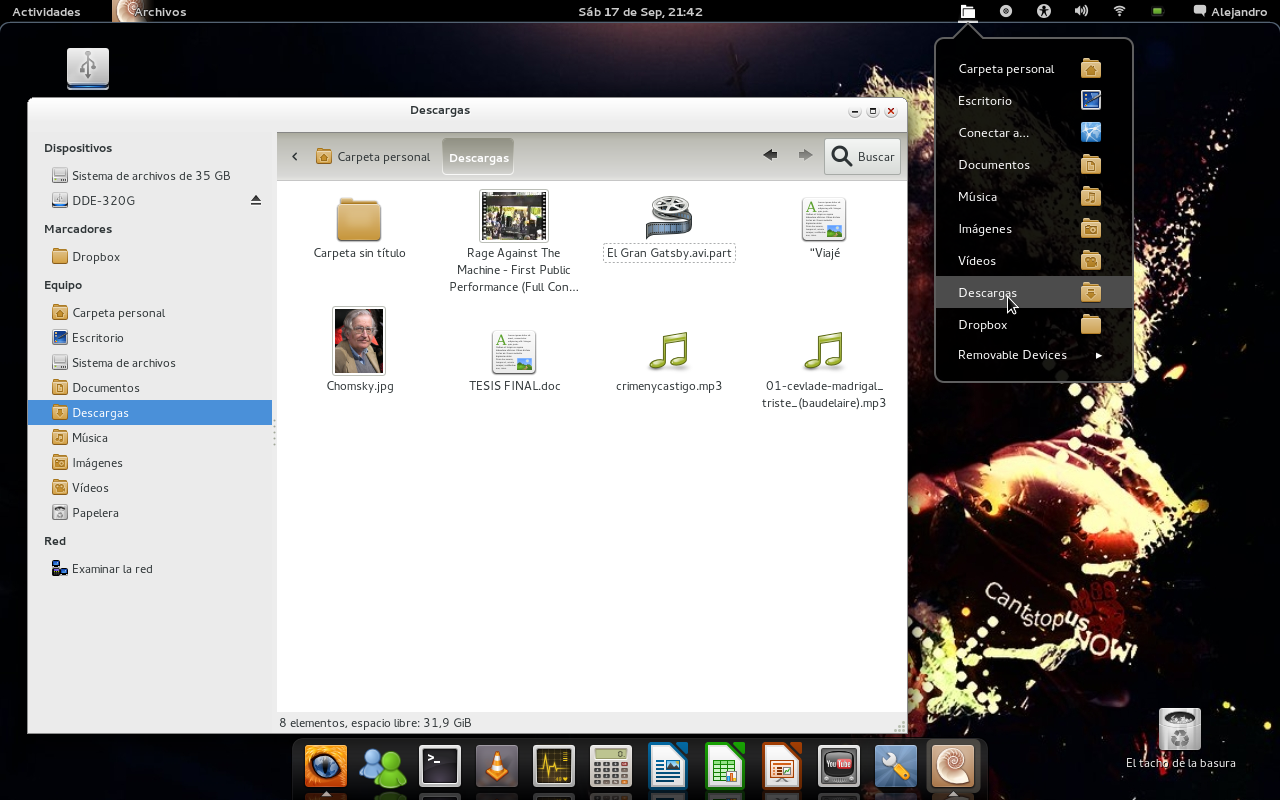The image size is (1280, 800).
Task: Open the System Monitor dock icon
Action: 554,767
